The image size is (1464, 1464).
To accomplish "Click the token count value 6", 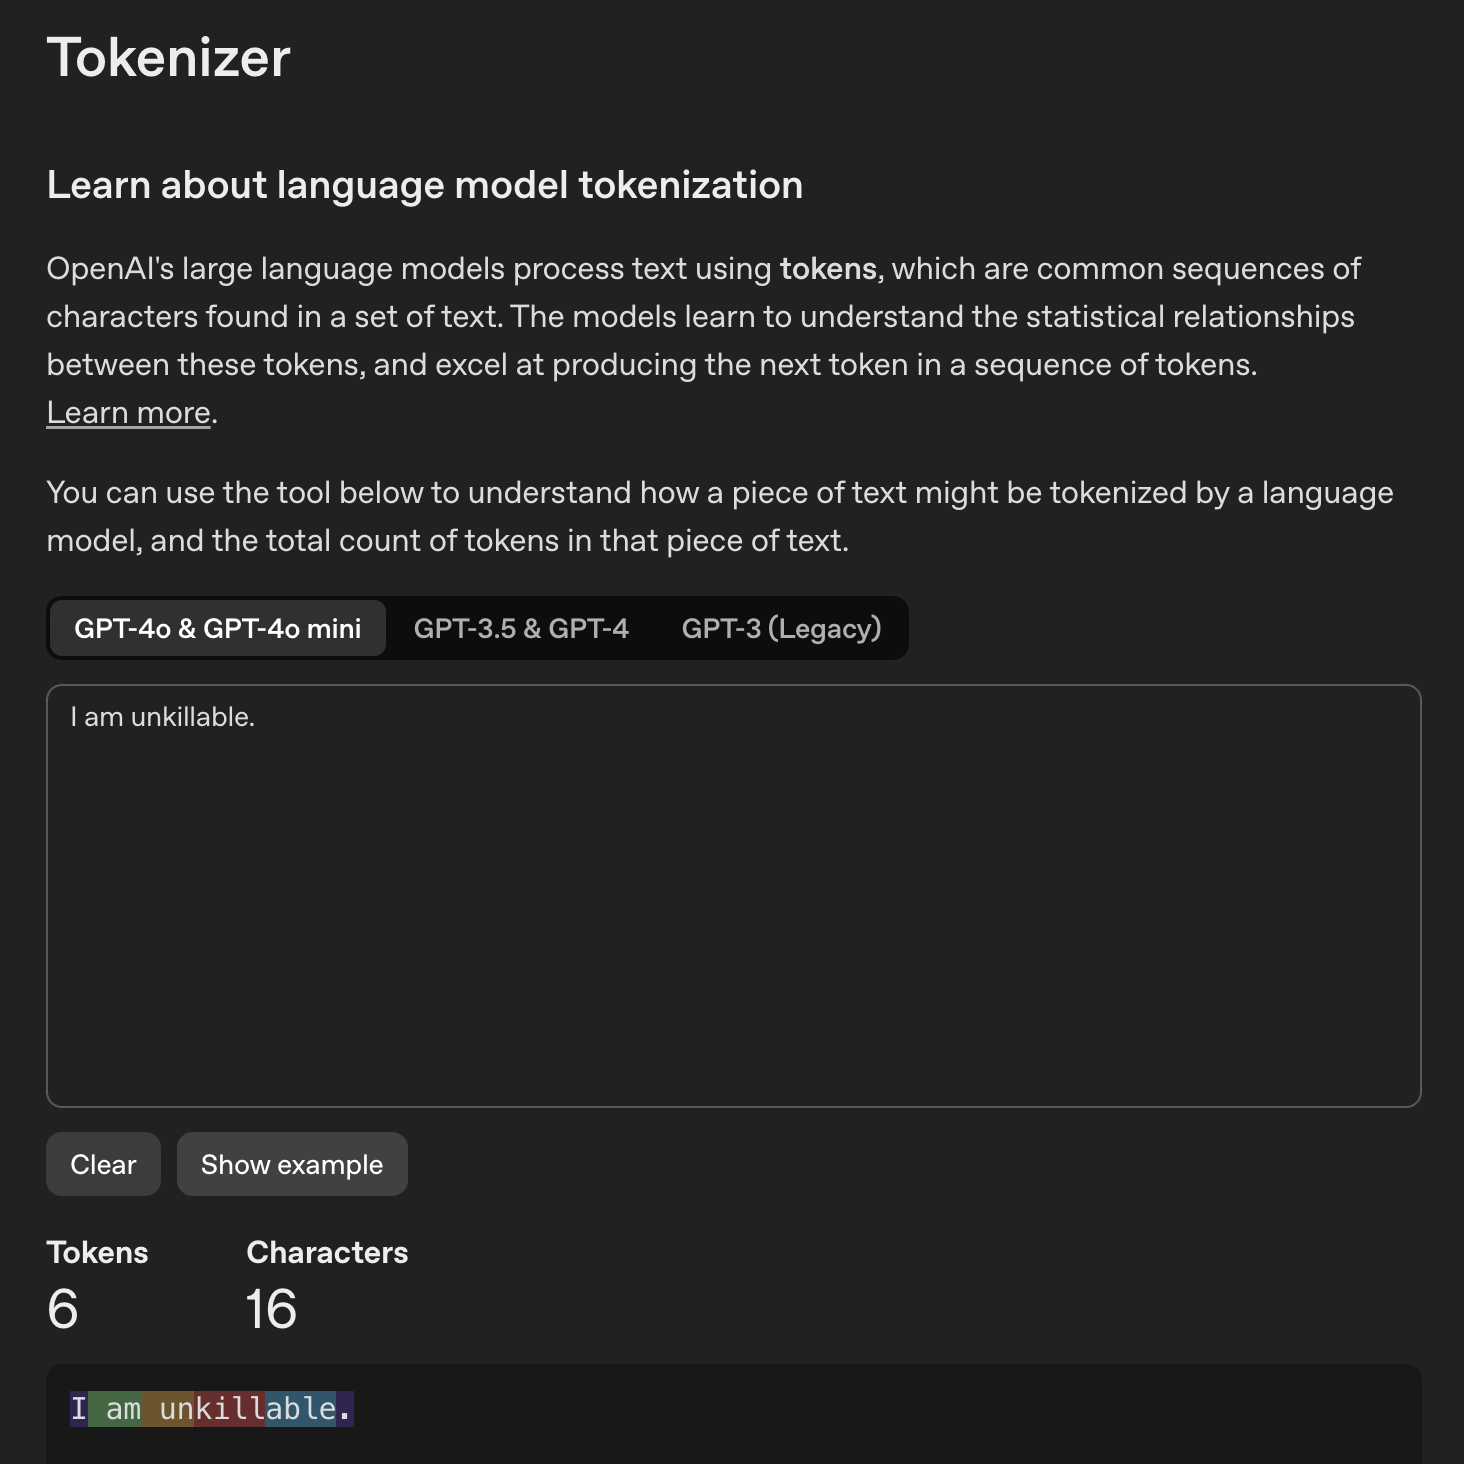I will pyautogui.click(x=62, y=1309).
